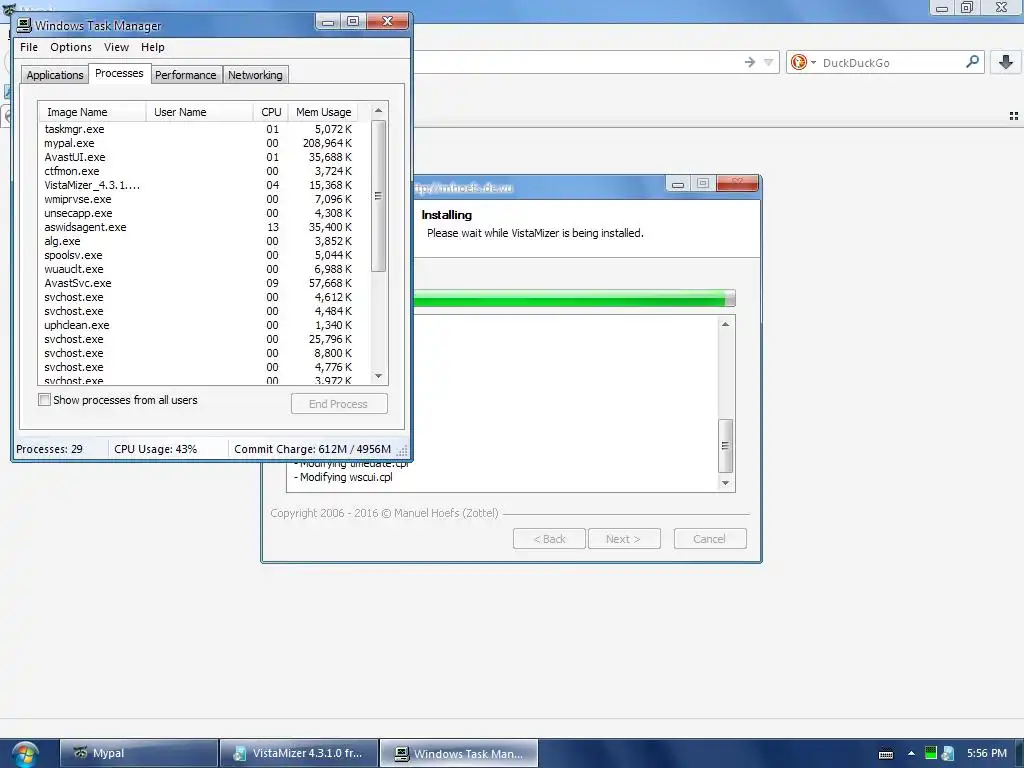Click the DuckDuckGo search field in Mypal
The image size is (1024, 768).
(891, 63)
